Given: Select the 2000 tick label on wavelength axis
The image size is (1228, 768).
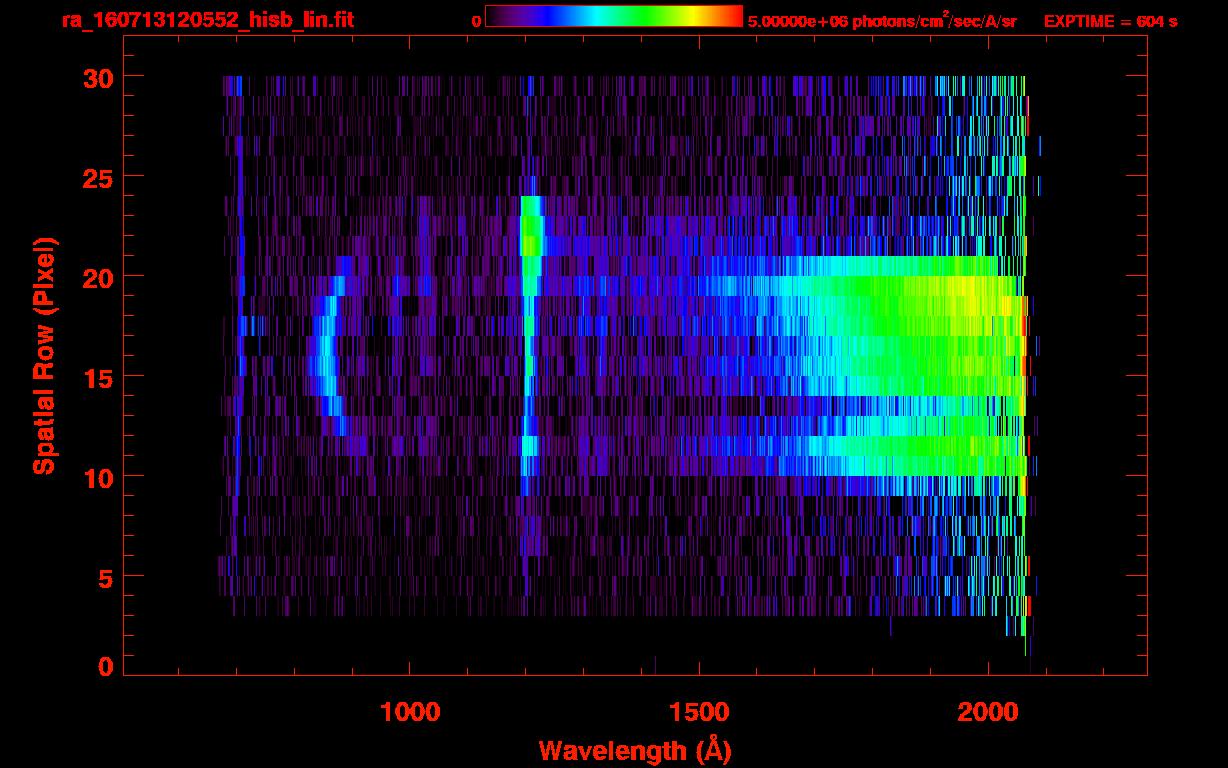Looking at the screenshot, I should tap(987, 711).
